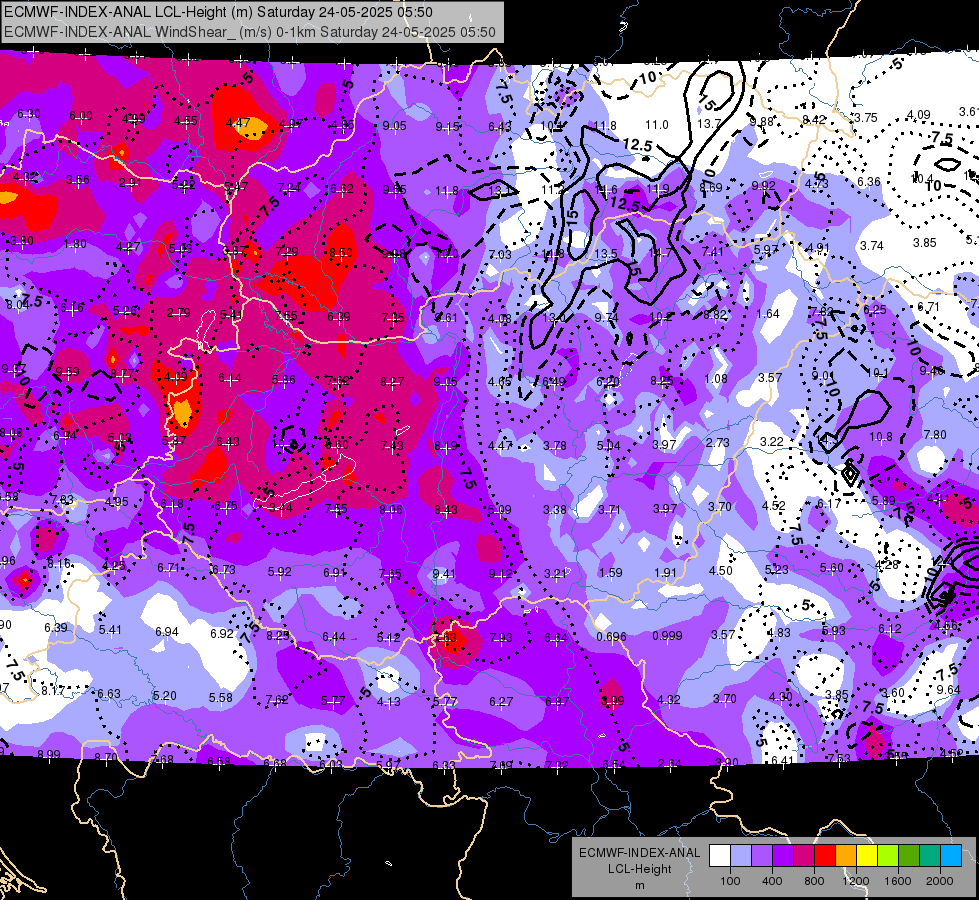
Task: Click the grid value 3.75
Action: [x=866, y=117]
